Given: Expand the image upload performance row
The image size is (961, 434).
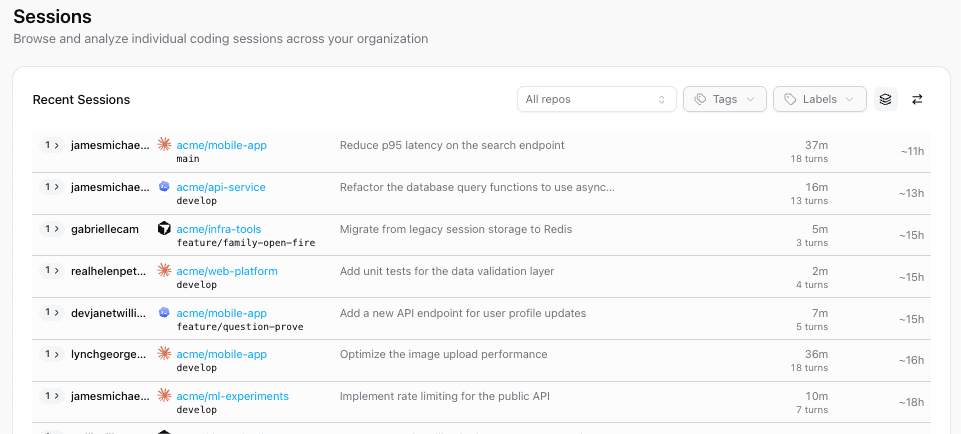Looking at the screenshot, I should tap(52, 354).
